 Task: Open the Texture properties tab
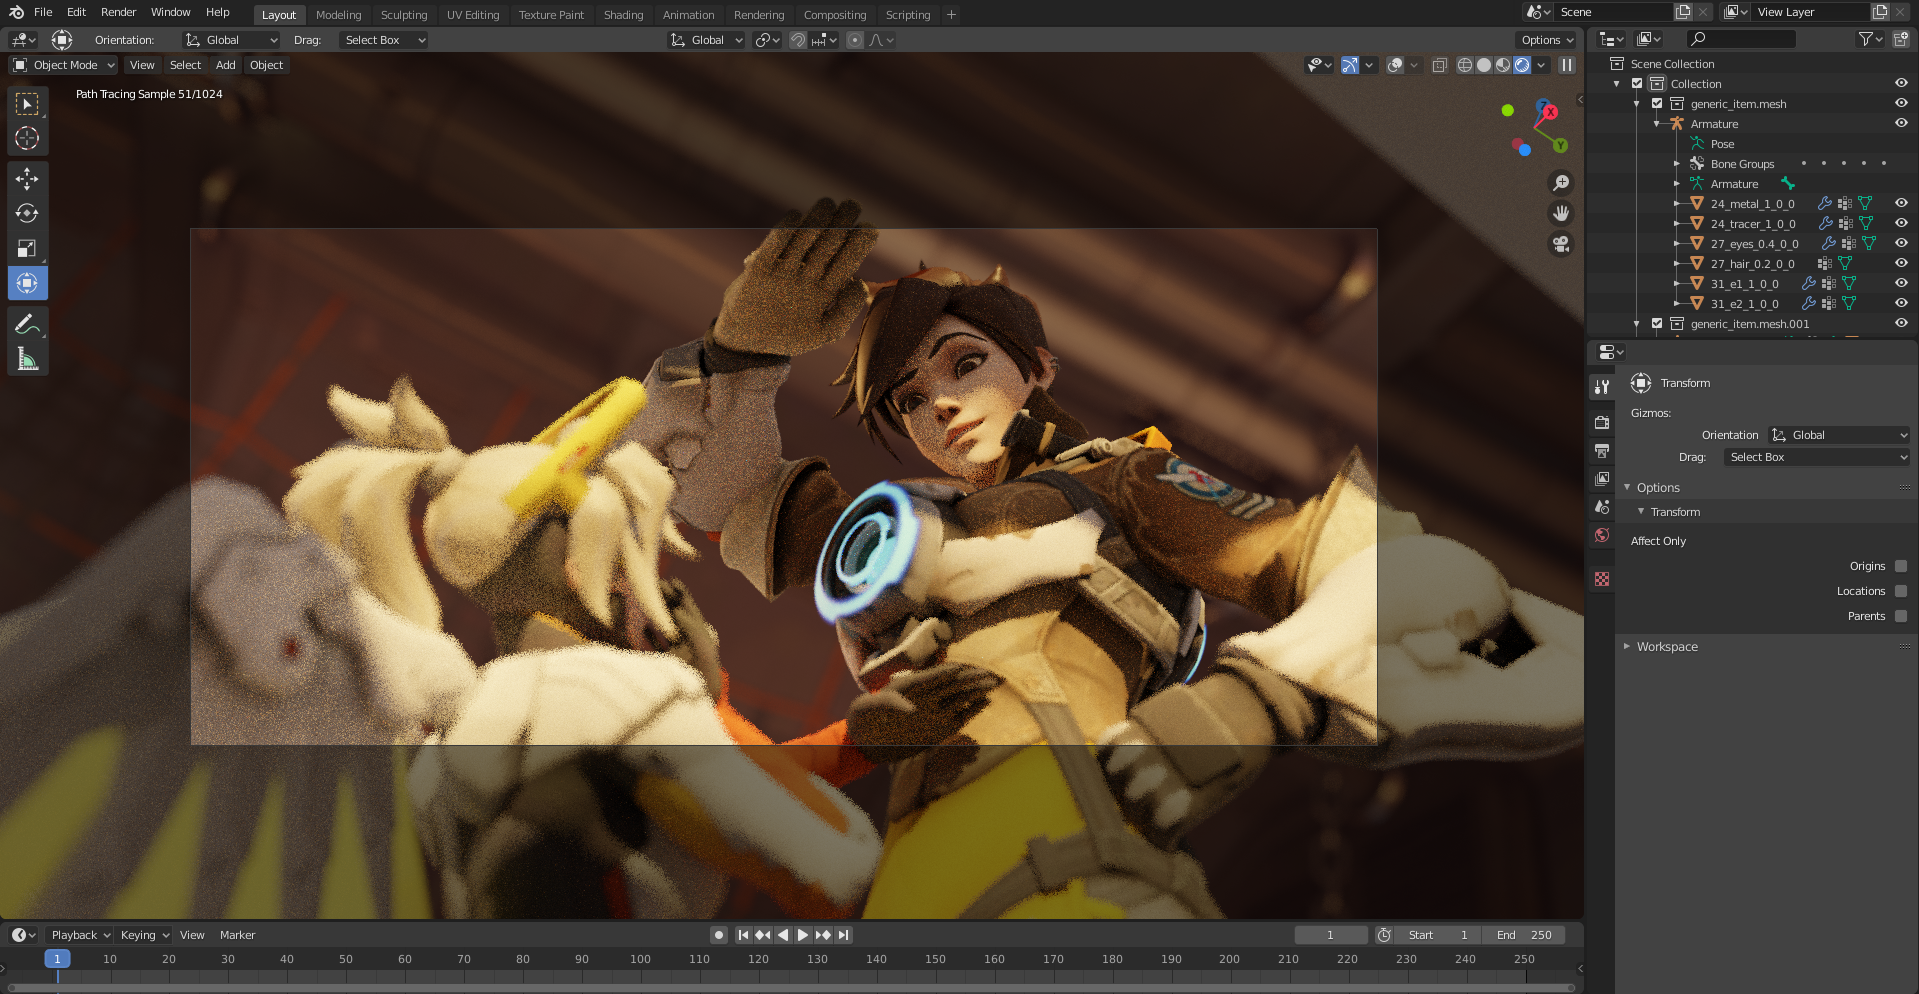click(1602, 579)
